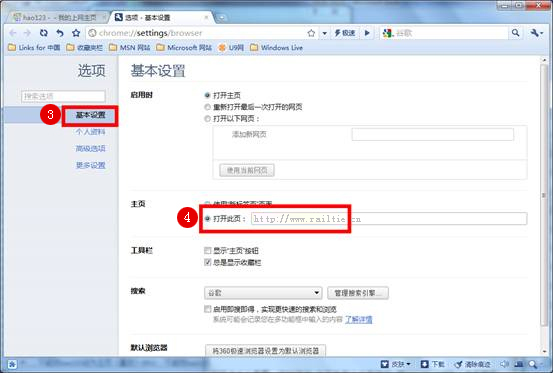
Task: Open 个人资料 settings section
Action: tap(91, 132)
